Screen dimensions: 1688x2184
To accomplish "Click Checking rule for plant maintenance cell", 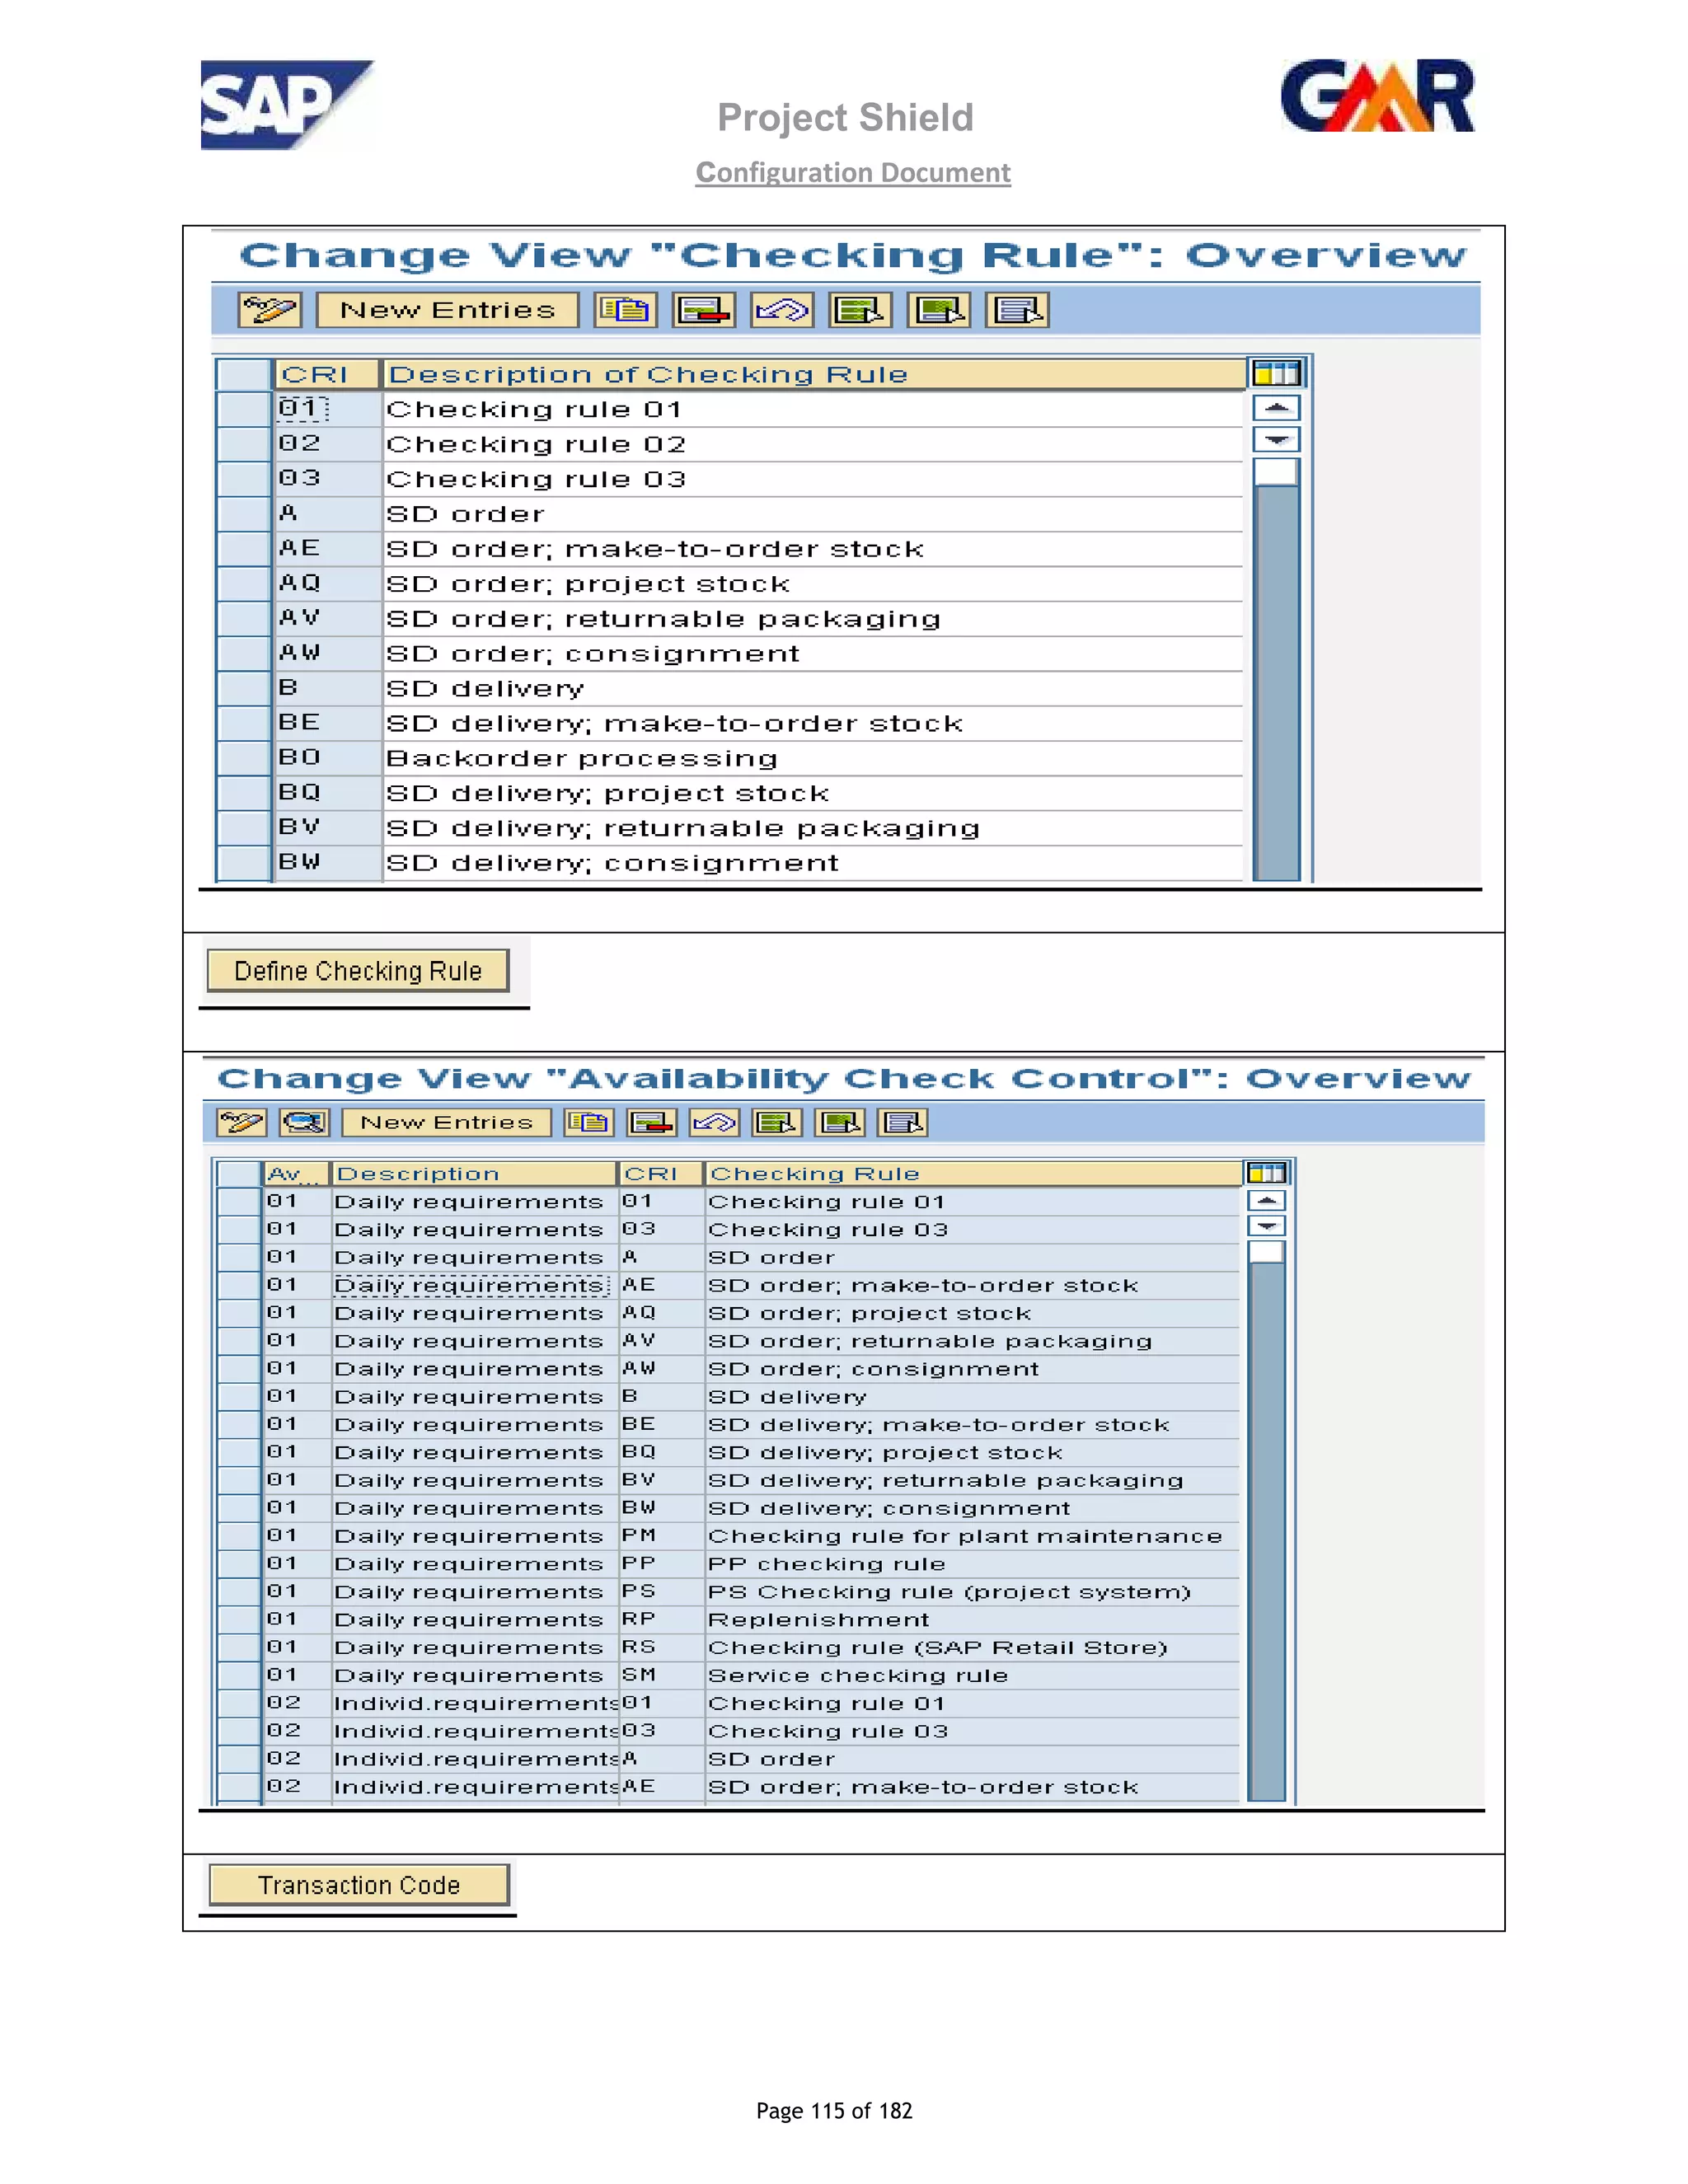I will (x=972, y=1536).
